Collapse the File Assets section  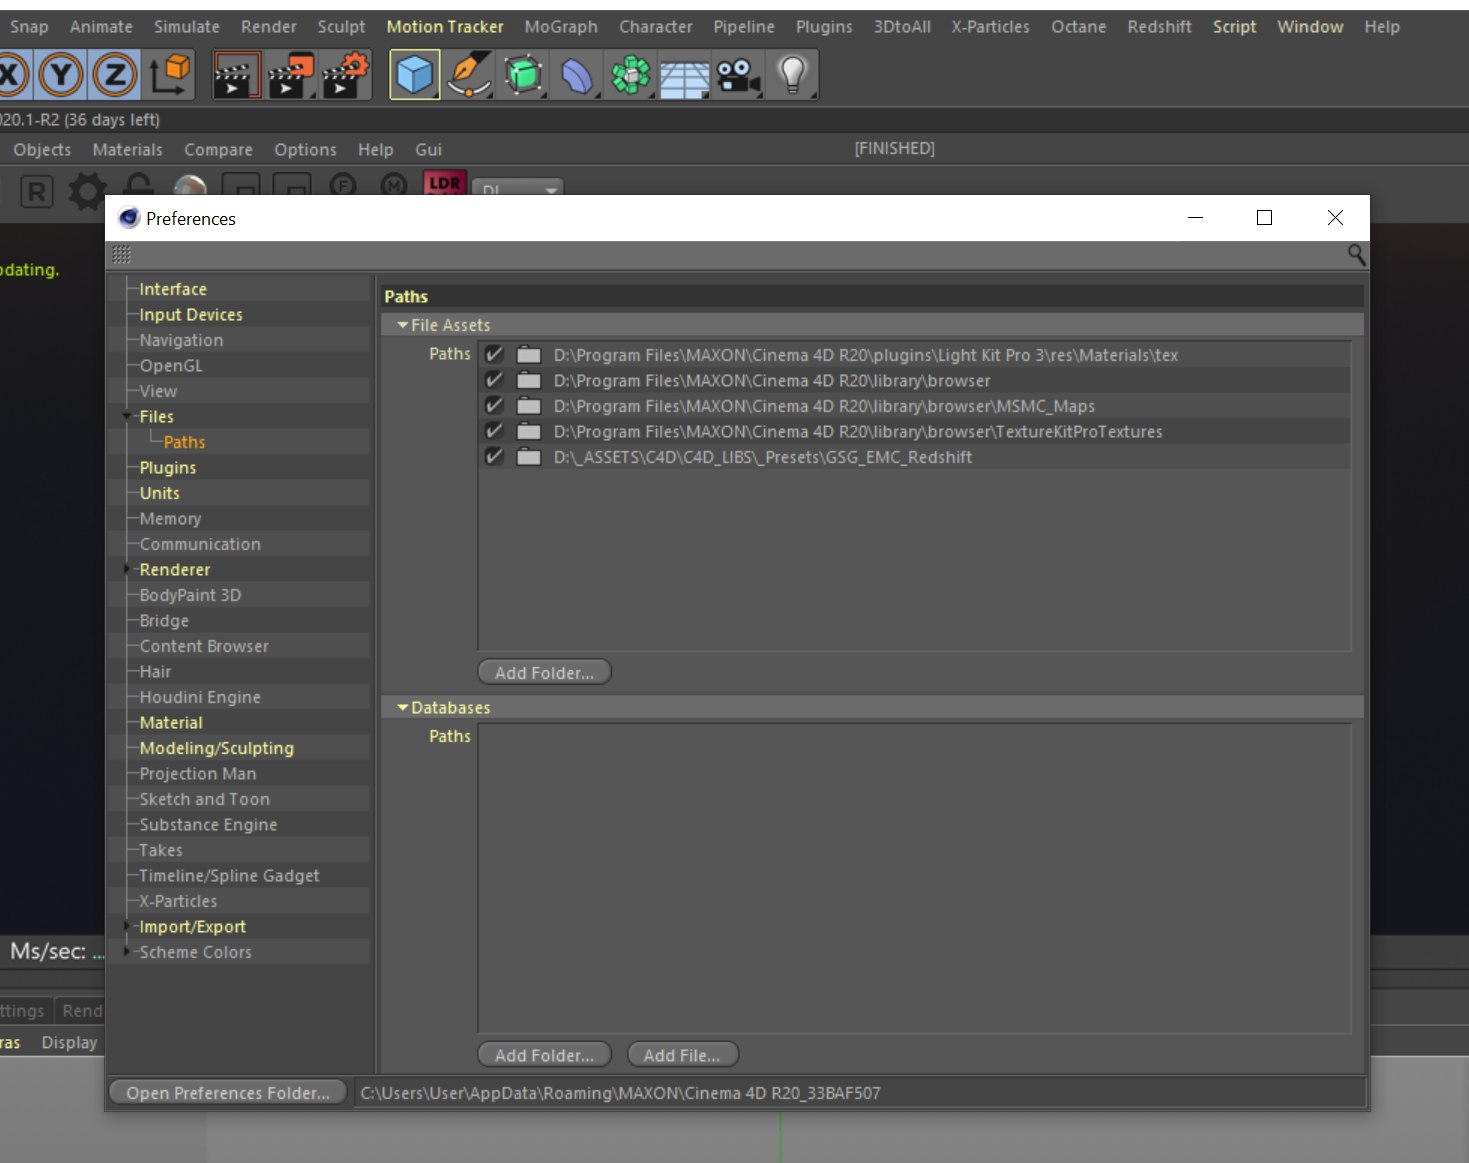(x=403, y=325)
